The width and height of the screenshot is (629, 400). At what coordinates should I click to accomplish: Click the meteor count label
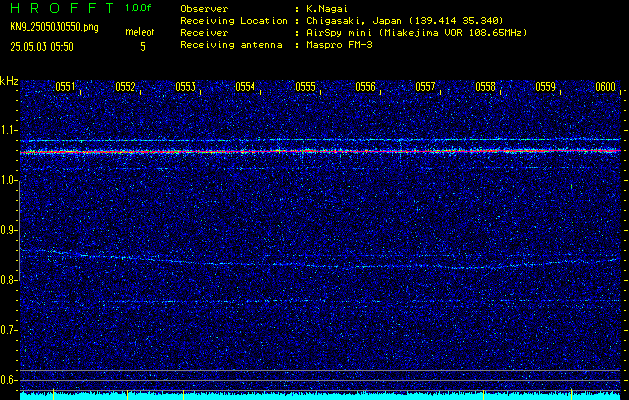pos(140,32)
